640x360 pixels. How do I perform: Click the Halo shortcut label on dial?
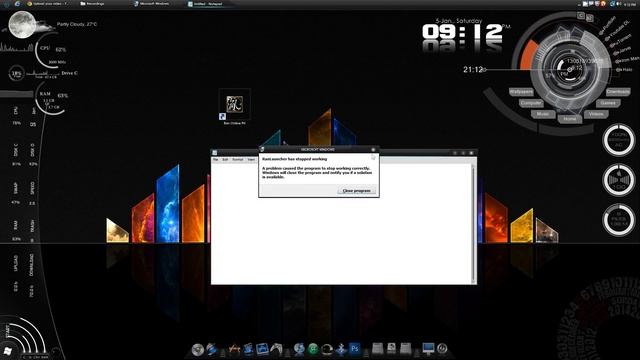pyautogui.click(x=624, y=70)
